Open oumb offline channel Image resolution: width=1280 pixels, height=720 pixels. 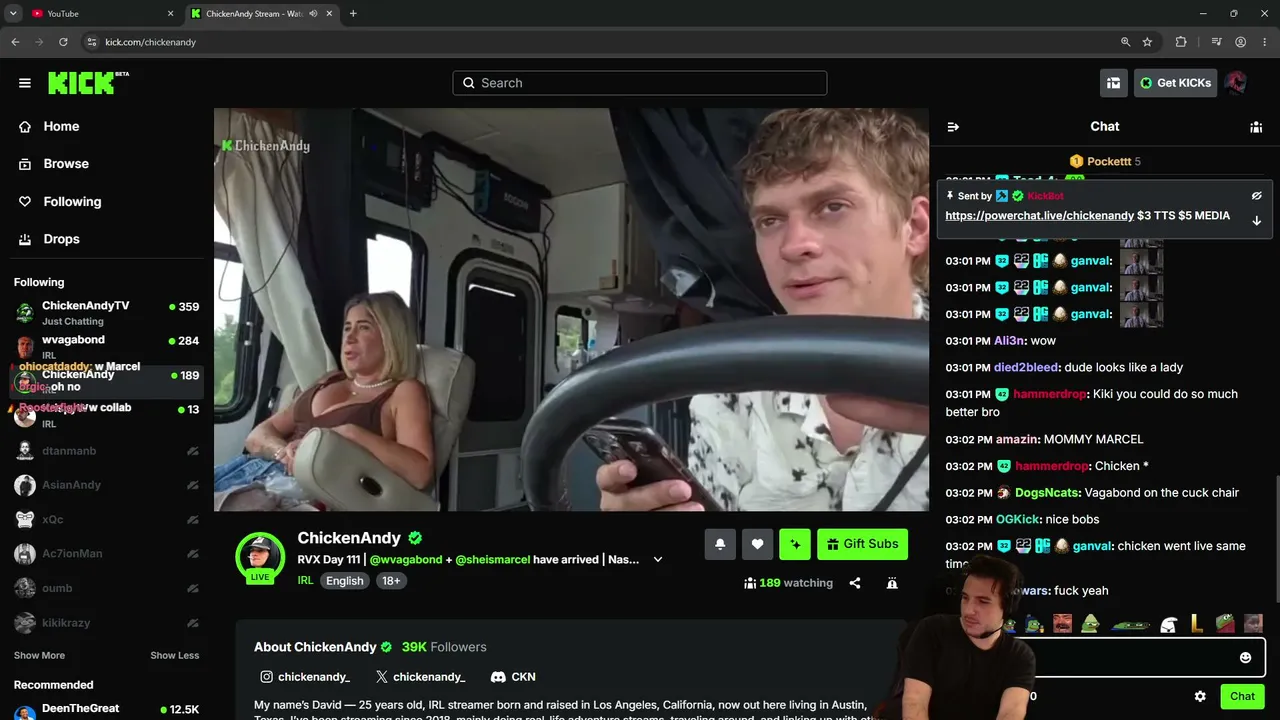tap(106, 588)
